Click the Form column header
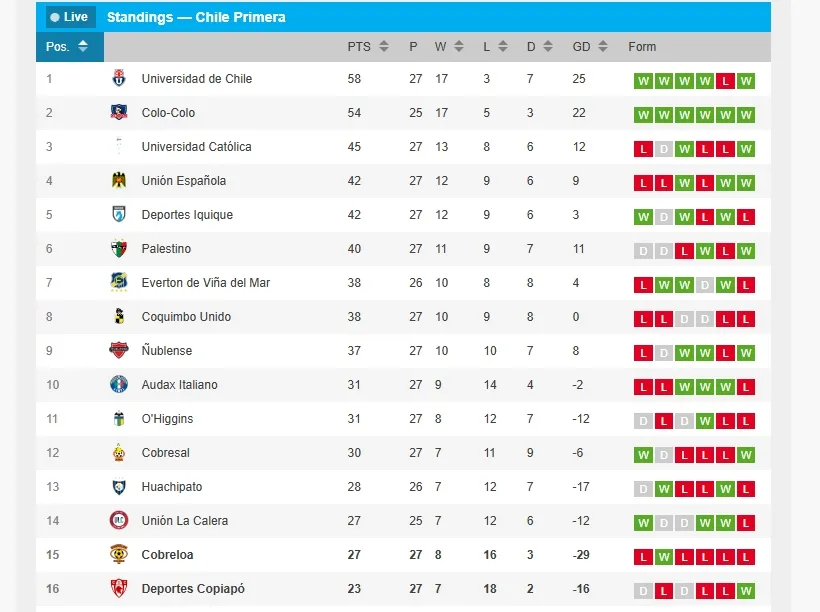This screenshot has width=820, height=612. pyautogui.click(x=642, y=47)
